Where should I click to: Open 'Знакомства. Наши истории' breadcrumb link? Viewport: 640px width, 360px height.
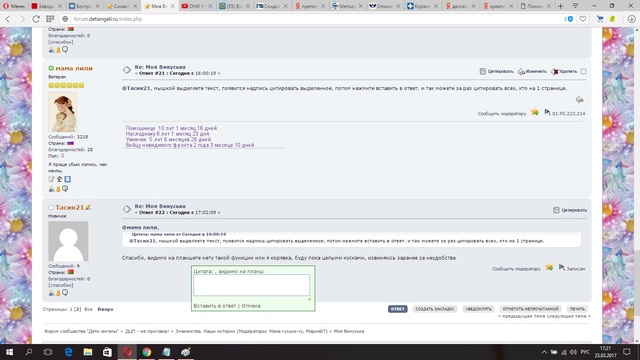click(x=205, y=331)
